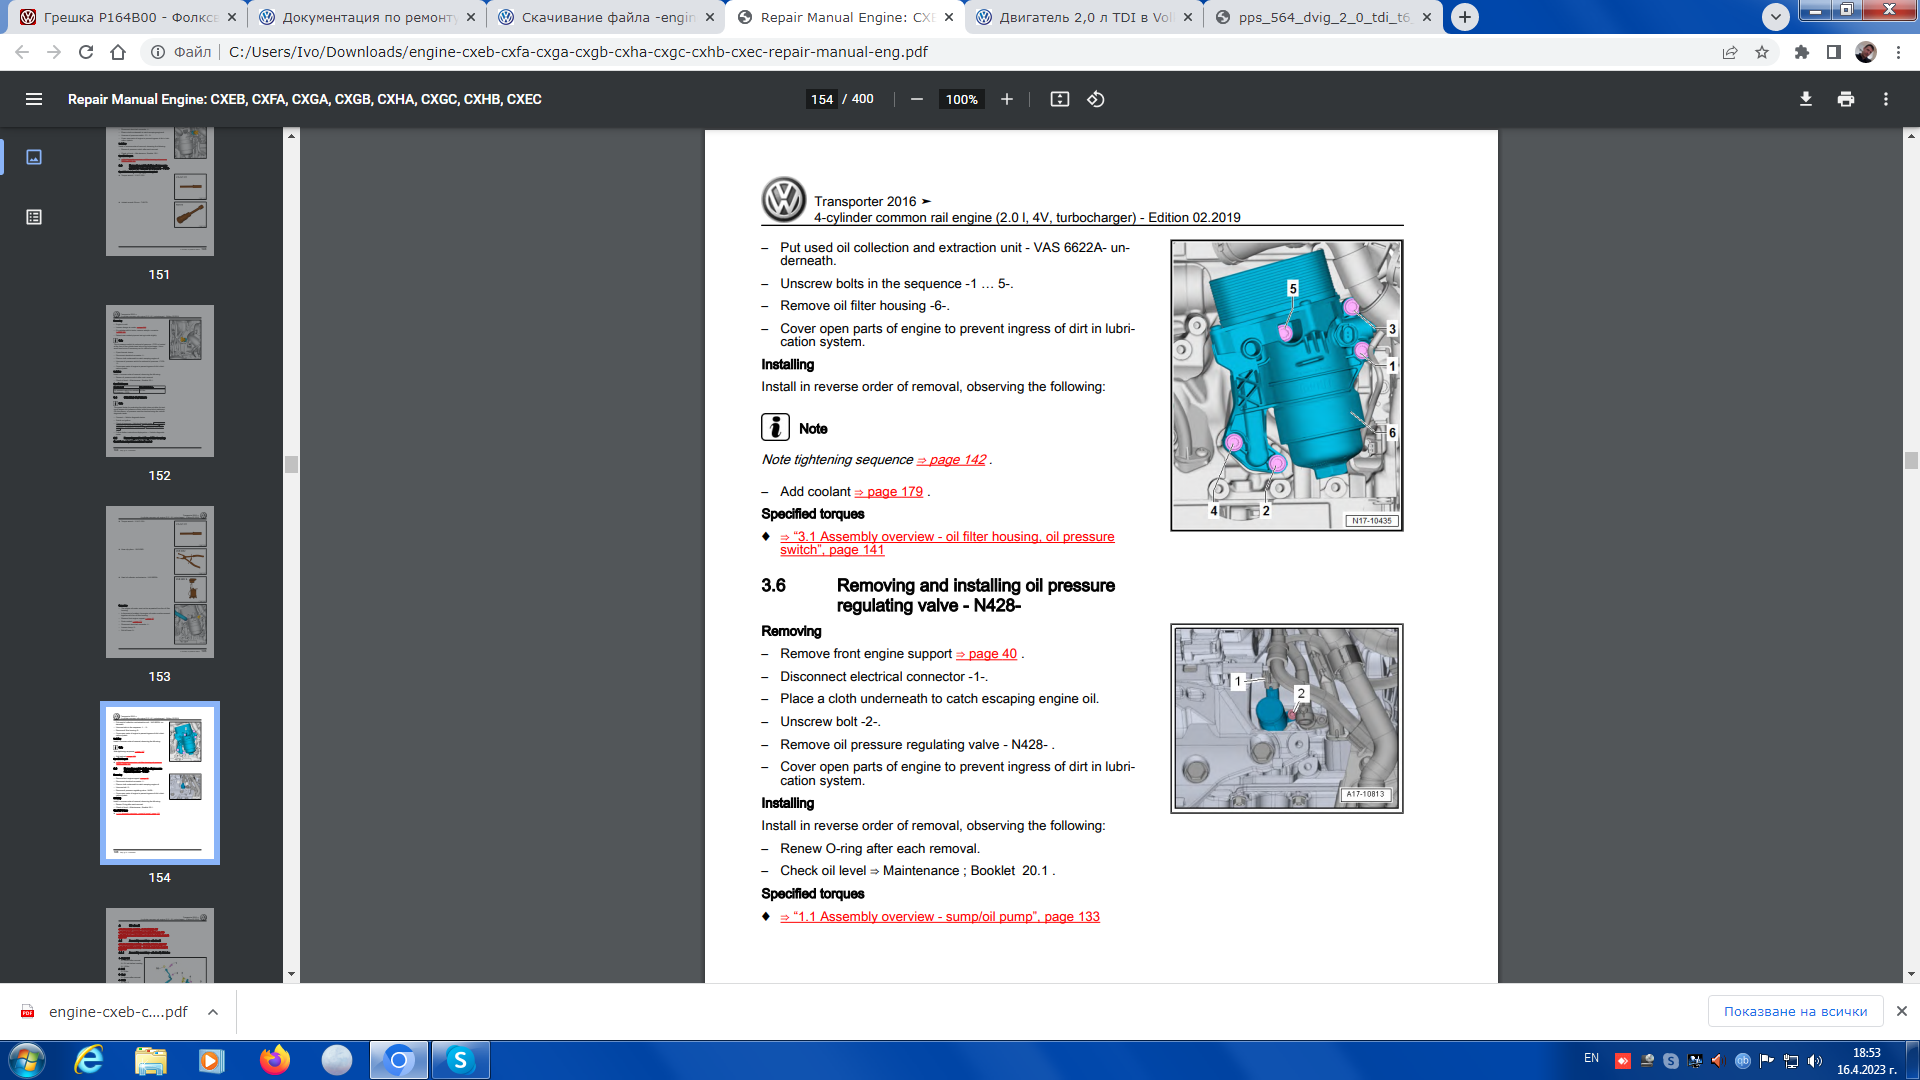
Task: Click the fit to page icon
Action: pyautogui.click(x=1059, y=99)
